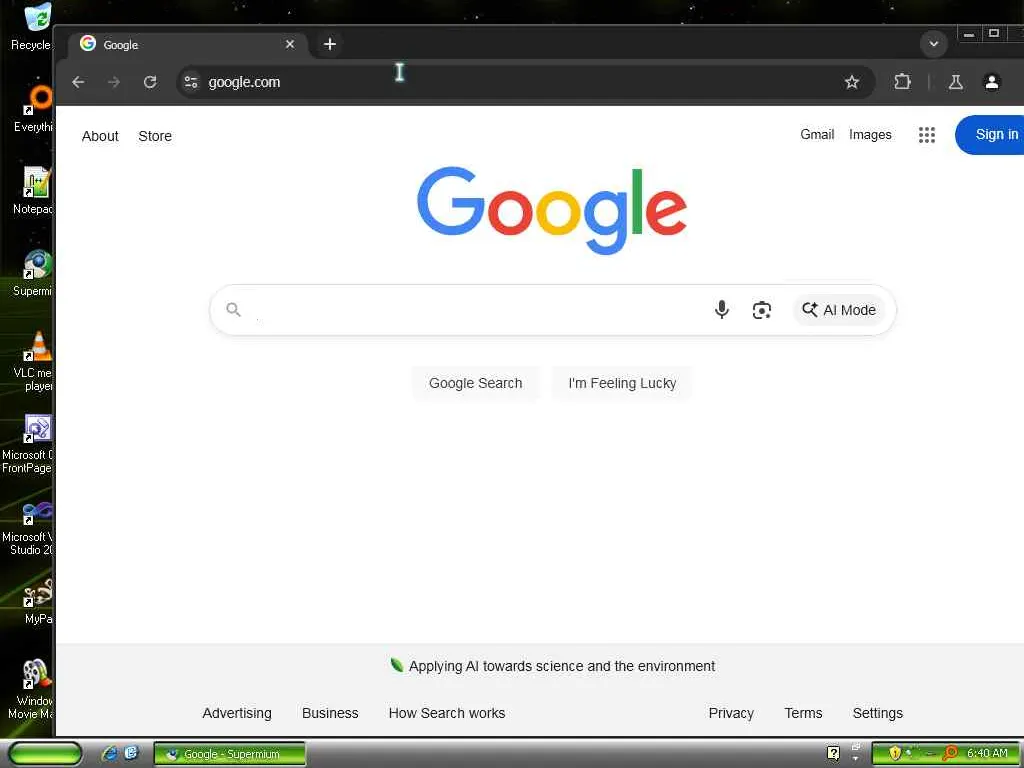Open site information icon in address bar

pos(191,82)
